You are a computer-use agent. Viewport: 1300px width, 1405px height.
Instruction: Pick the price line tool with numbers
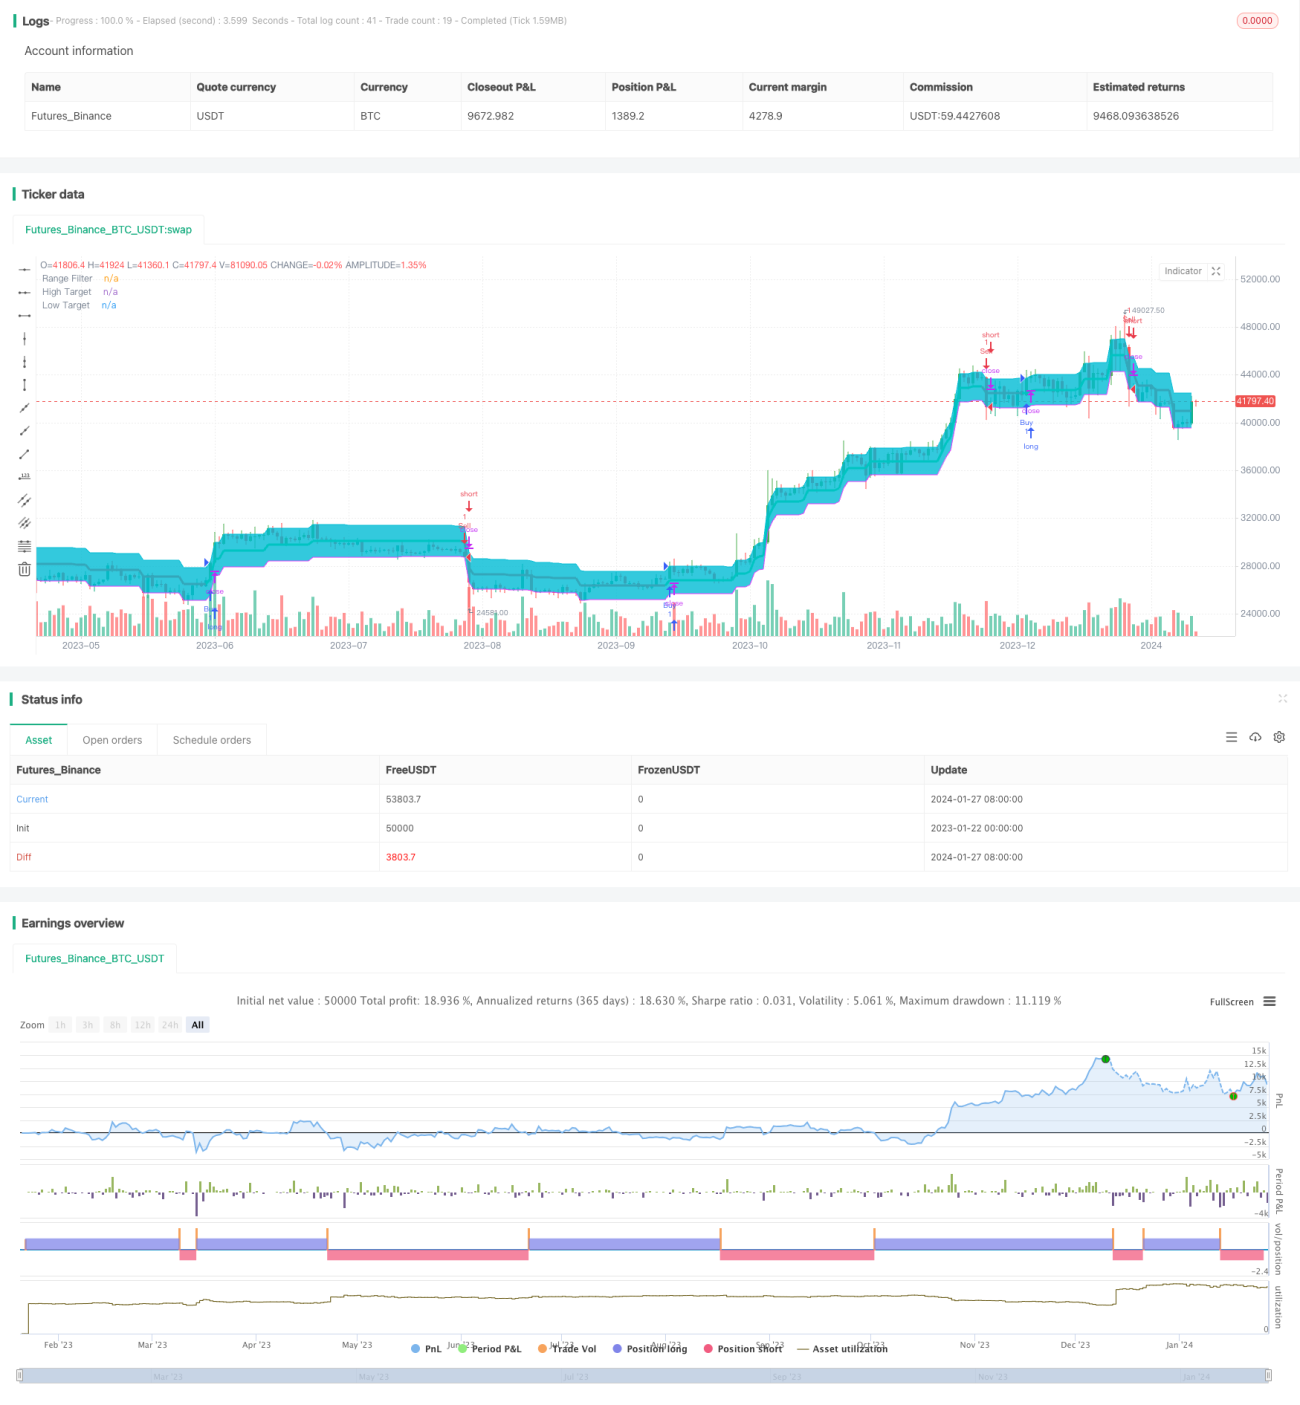coord(24,477)
